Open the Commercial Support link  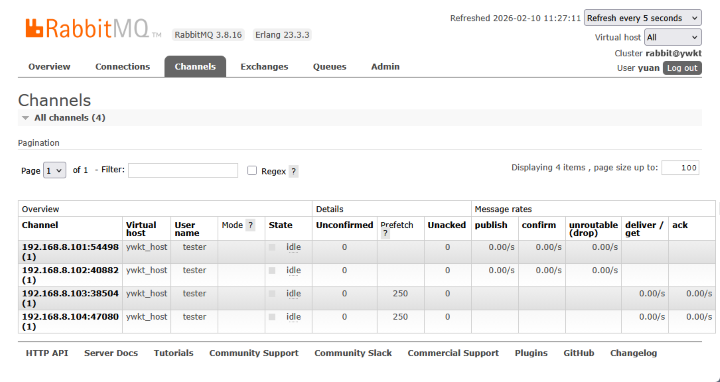pyautogui.click(x=453, y=353)
